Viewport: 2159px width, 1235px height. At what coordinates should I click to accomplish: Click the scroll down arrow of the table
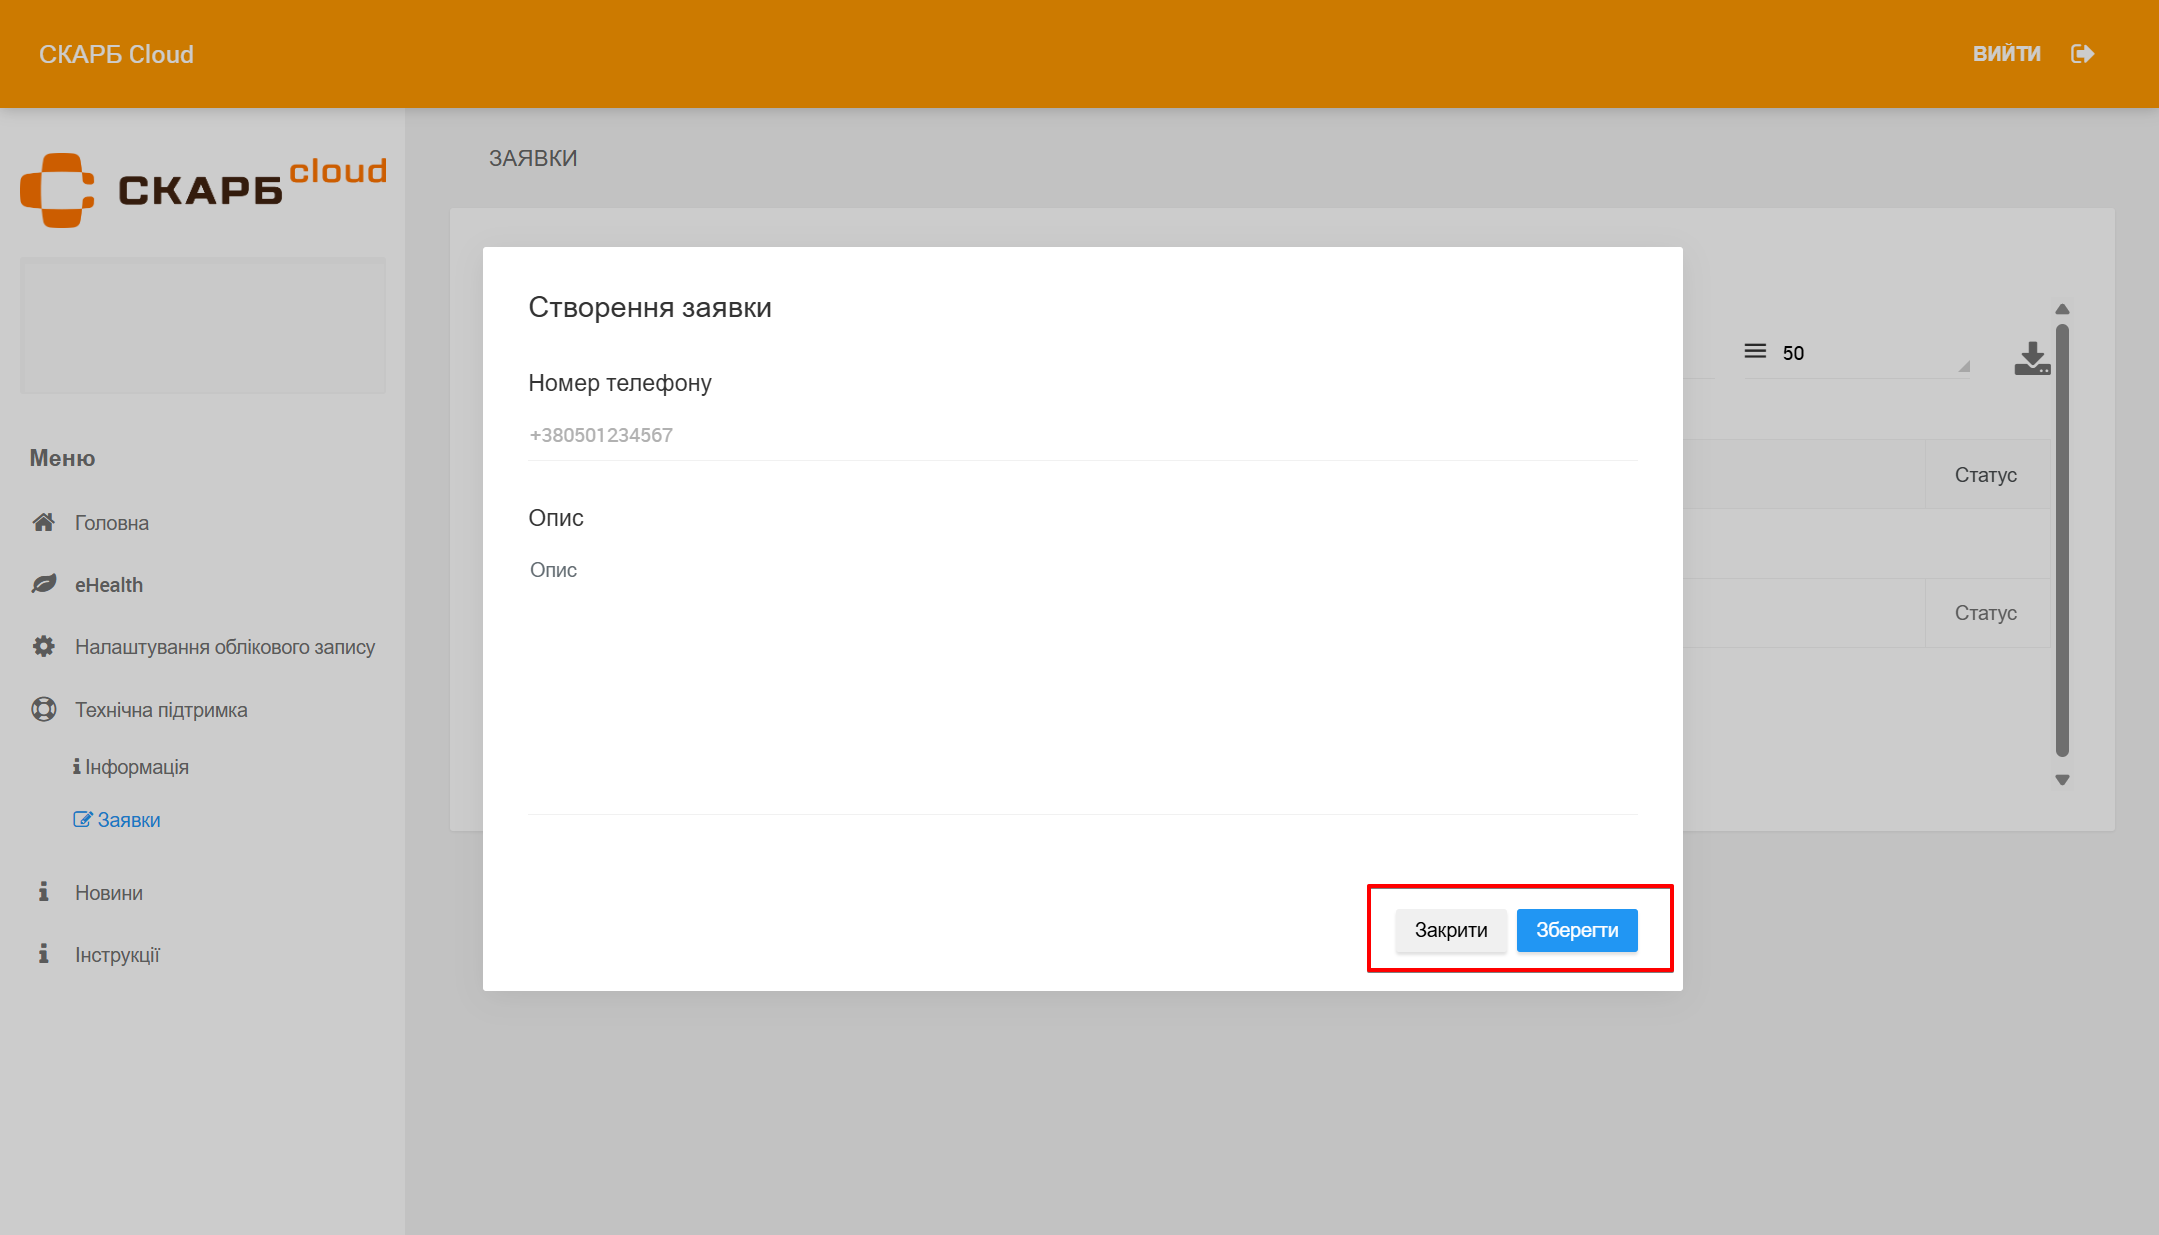[2062, 780]
